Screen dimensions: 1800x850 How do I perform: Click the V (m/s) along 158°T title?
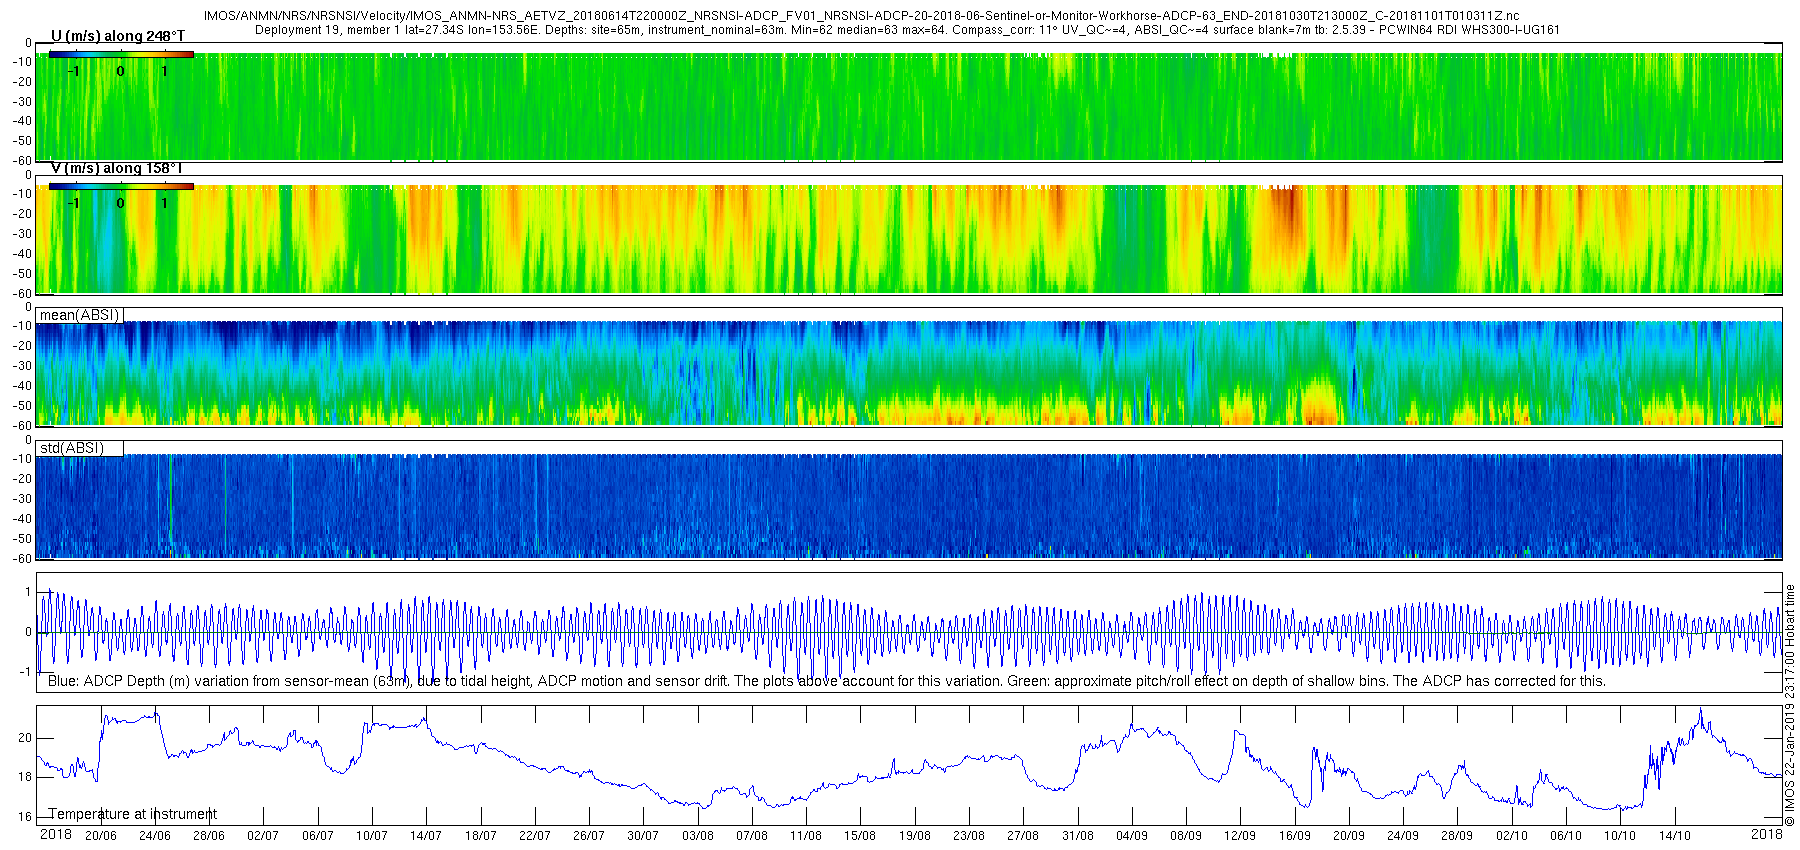pyautogui.click(x=117, y=168)
